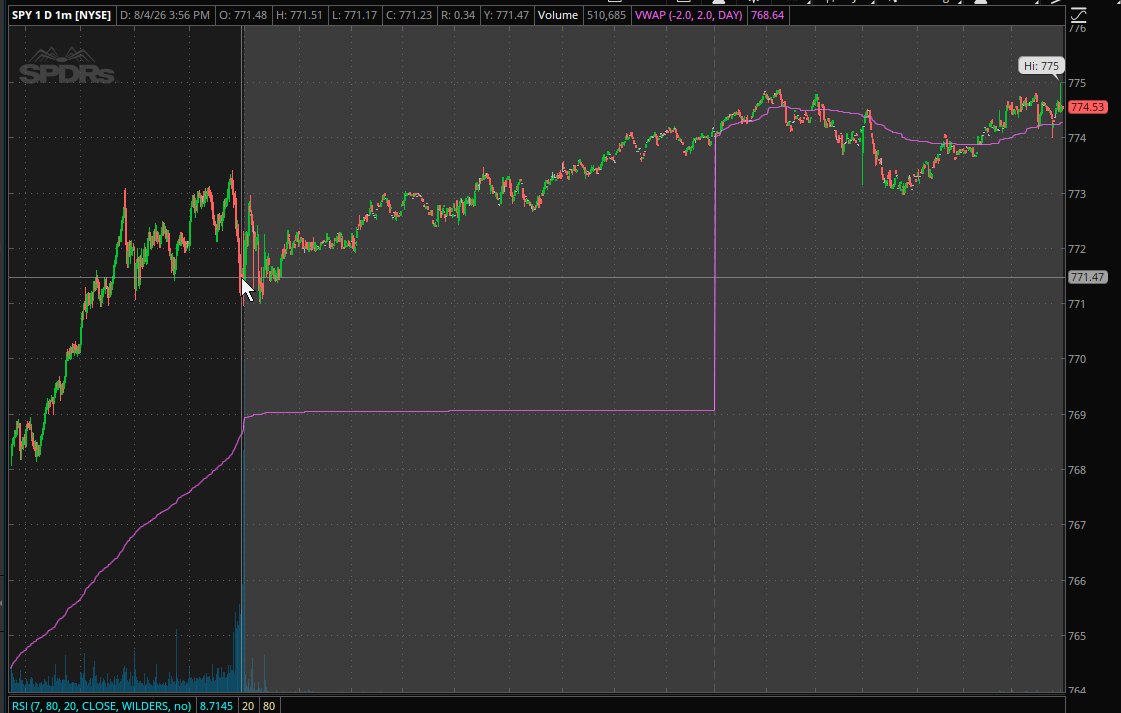This screenshot has width=1121, height=713.
Task: Select the Volume study label
Action: pos(558,15)
